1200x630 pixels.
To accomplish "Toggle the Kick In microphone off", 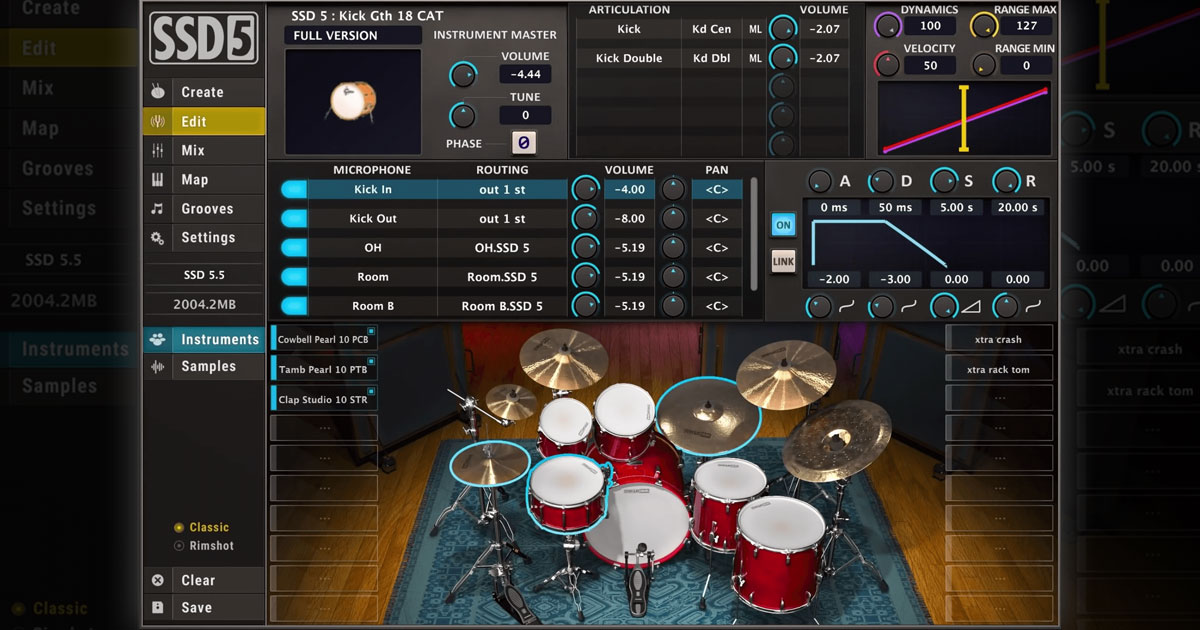I will [x=294, y=189].
